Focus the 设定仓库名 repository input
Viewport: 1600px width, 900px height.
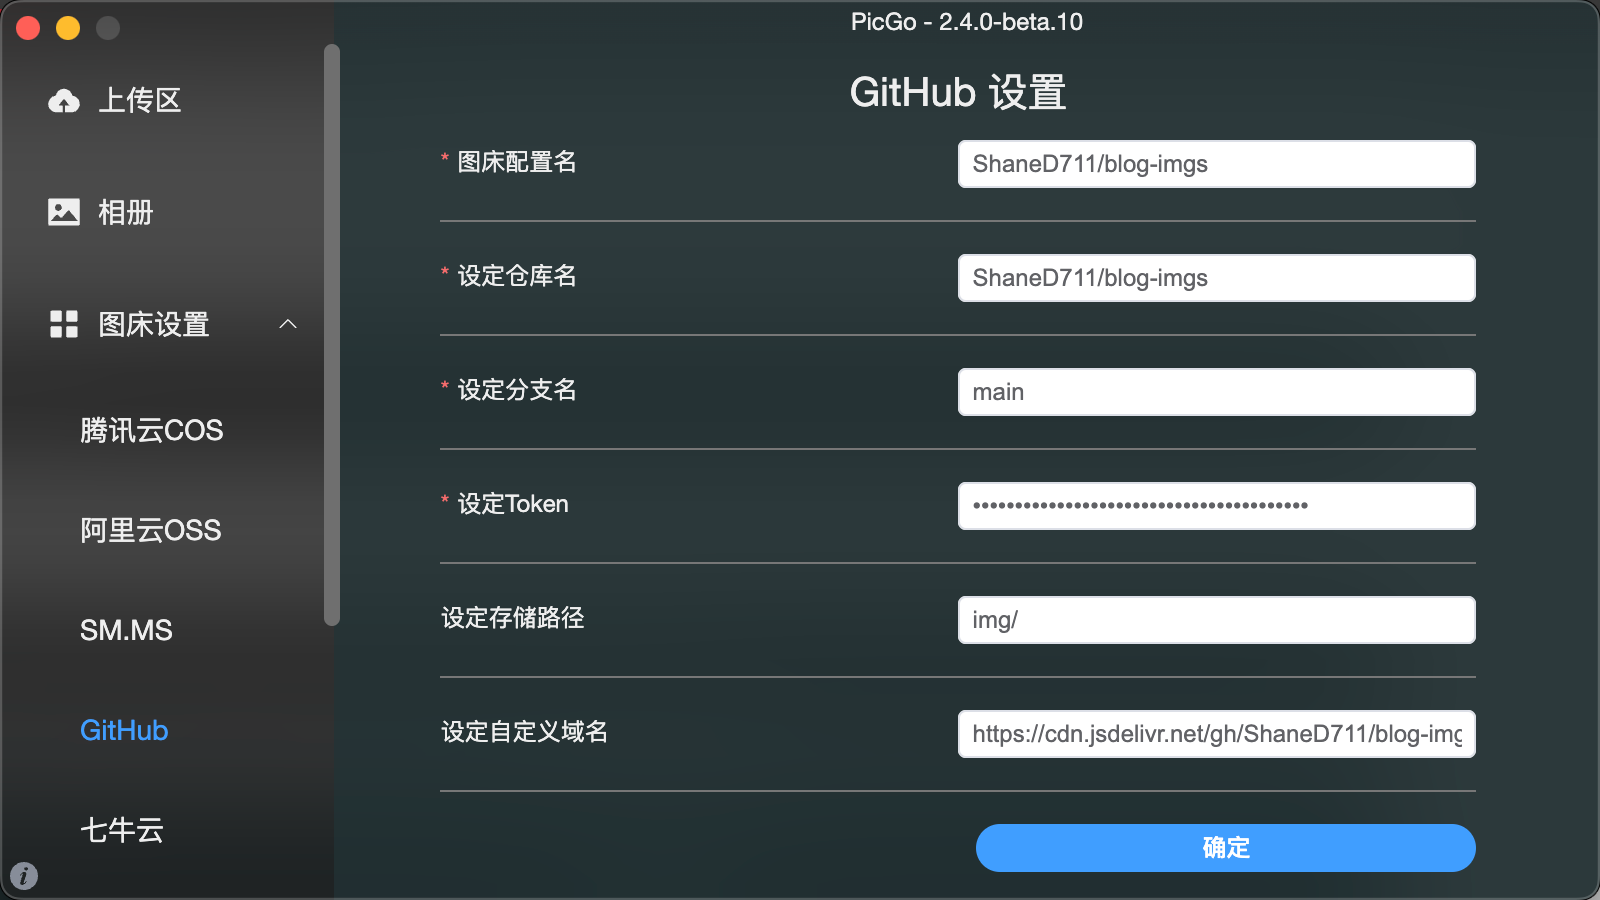[1217, 278]
